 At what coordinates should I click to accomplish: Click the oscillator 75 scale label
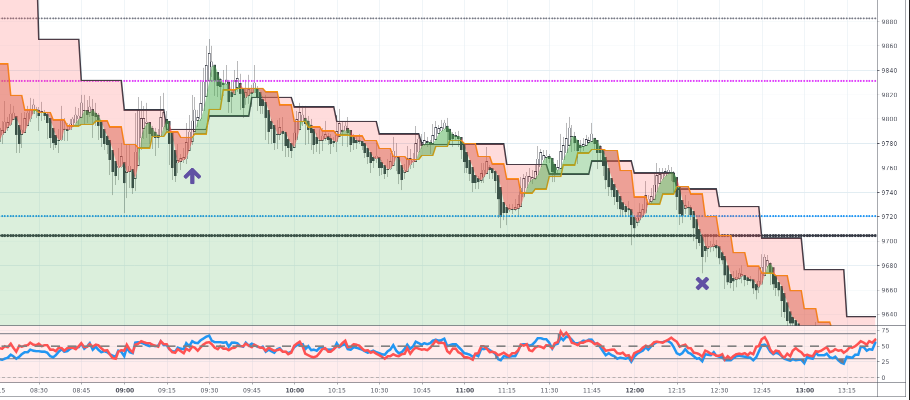click(x=885, y=330)
